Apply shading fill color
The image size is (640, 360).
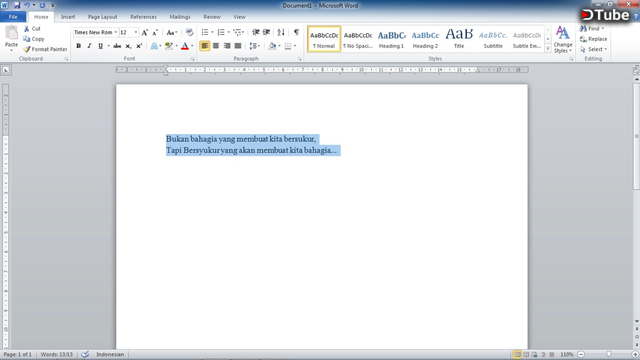coord(272,46)
